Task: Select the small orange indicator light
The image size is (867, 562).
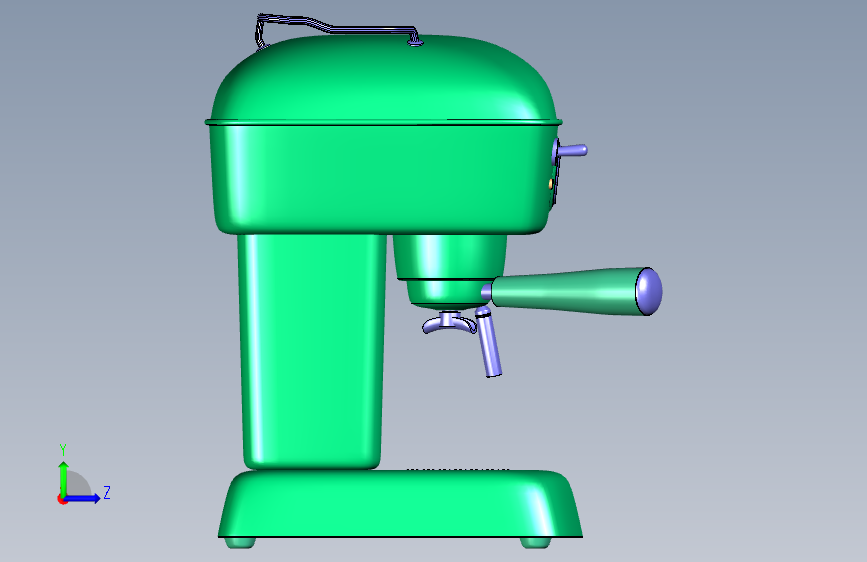Action: point(551,184)
